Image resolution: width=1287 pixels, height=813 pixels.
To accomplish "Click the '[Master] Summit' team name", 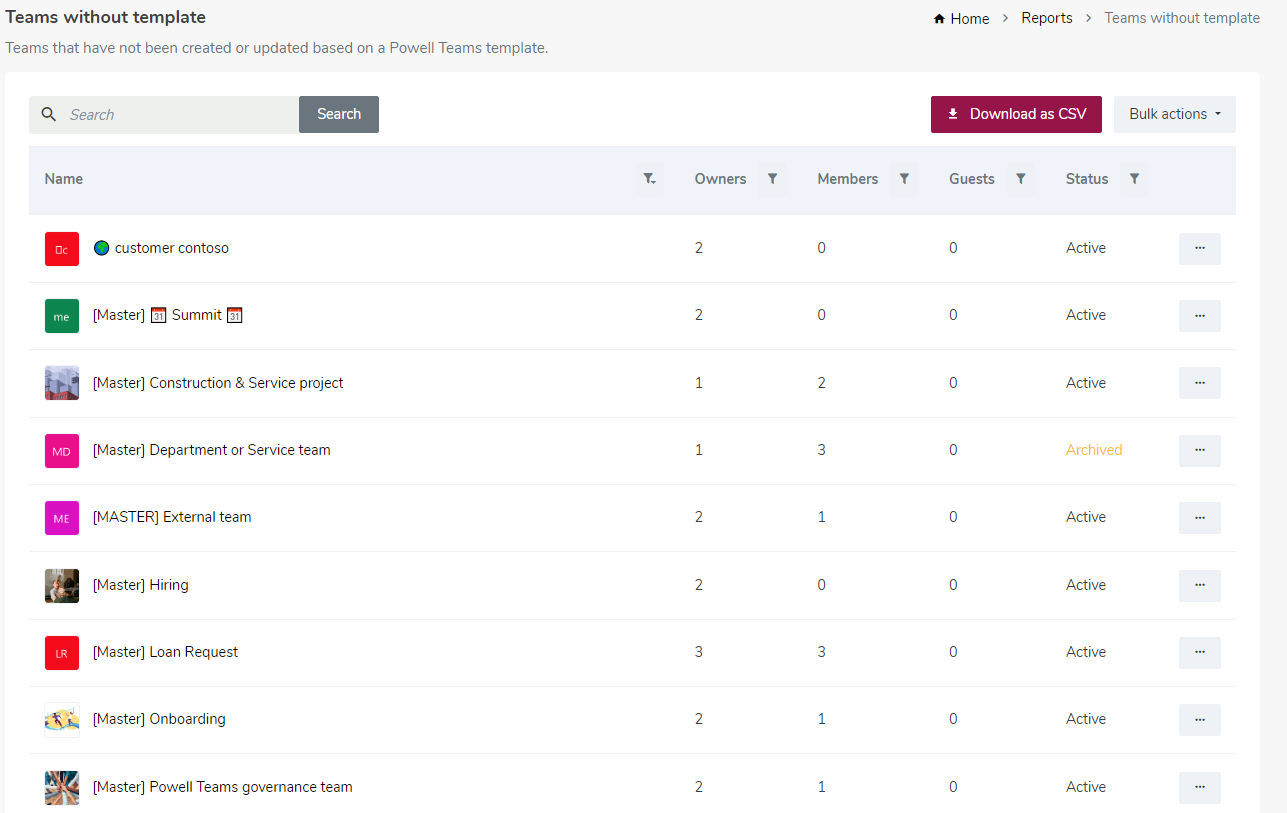I will [x=168, y=315].
